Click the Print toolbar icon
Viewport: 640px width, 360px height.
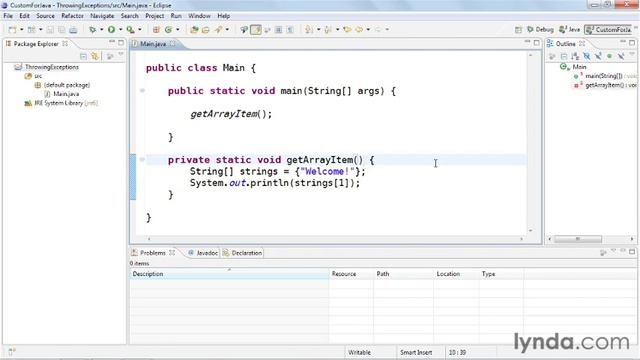click(73, 30)
